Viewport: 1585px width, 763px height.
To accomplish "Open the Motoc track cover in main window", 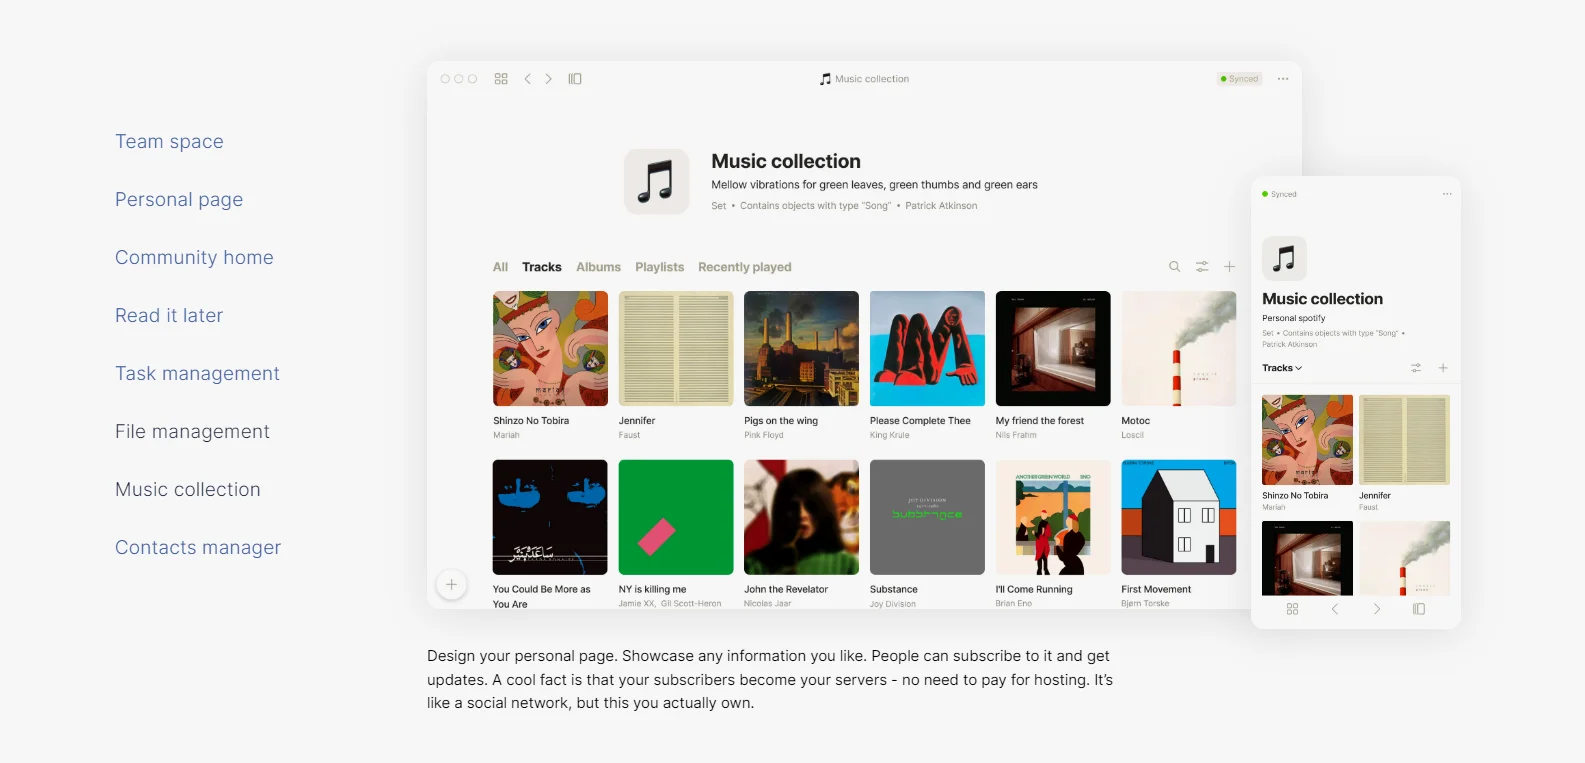I will click(1179, 348).
